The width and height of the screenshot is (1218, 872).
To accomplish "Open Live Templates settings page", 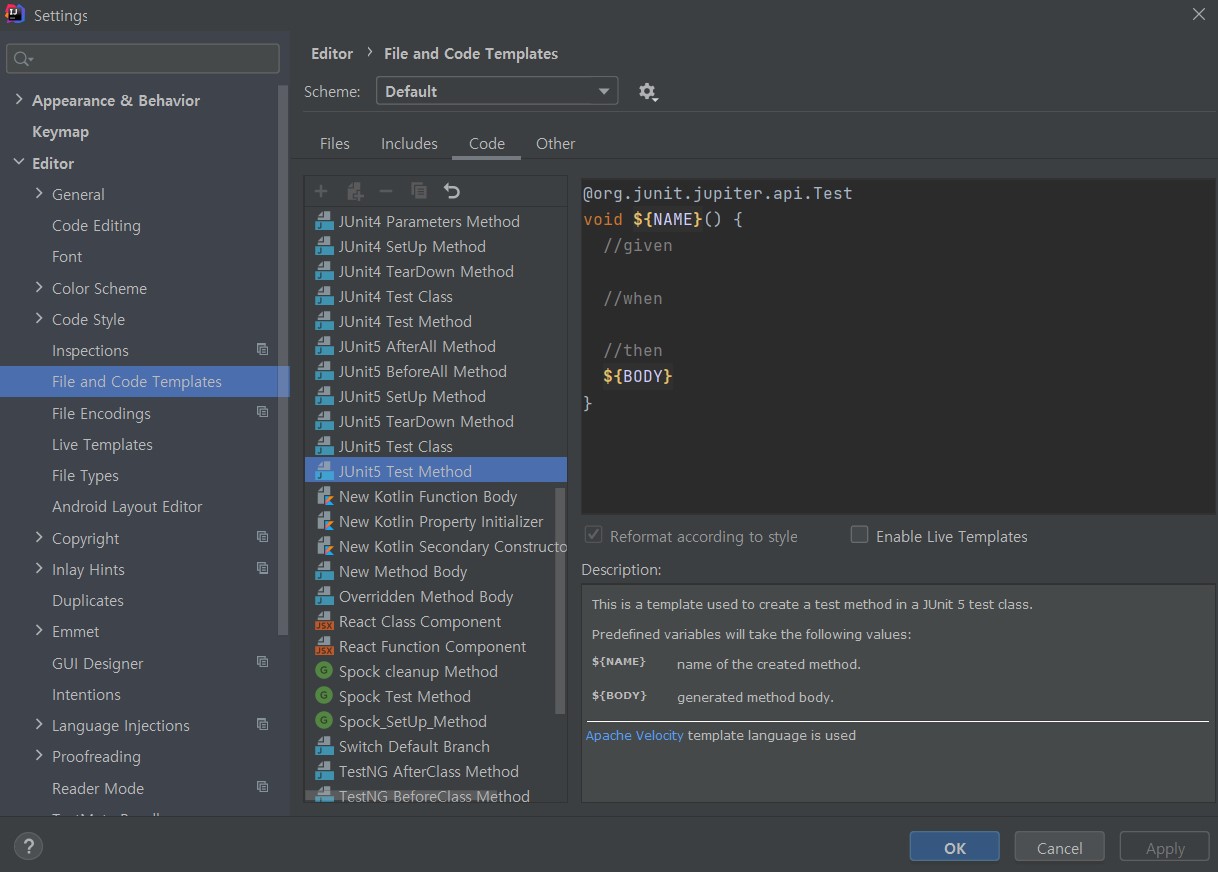I will pyautogui.click(x=102, y=444).
